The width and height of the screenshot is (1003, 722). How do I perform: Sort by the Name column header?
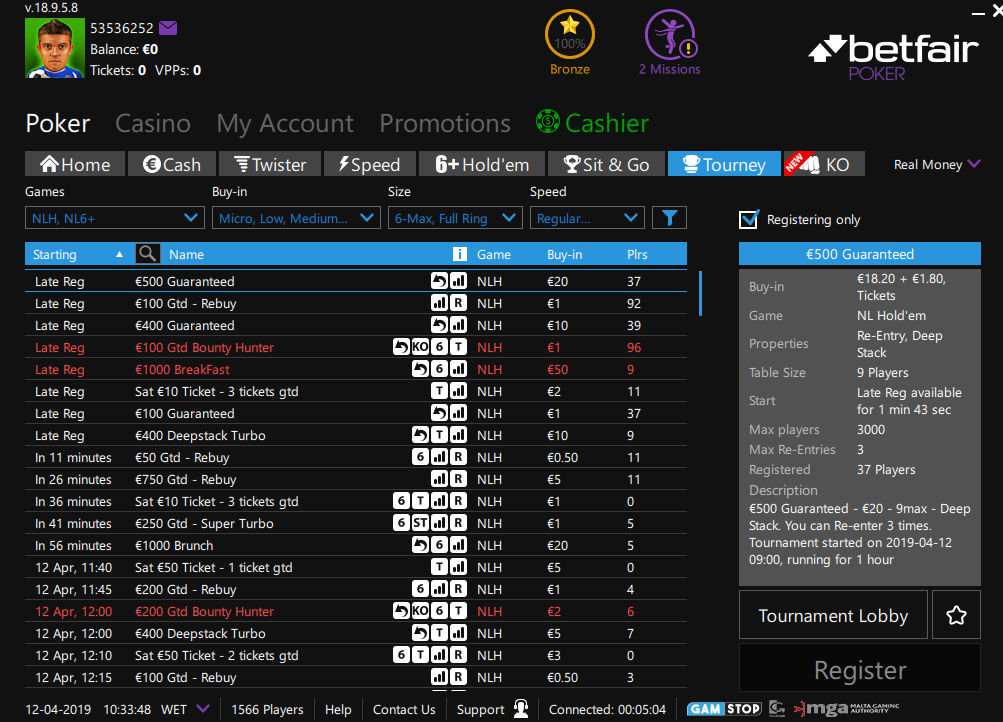[186, 254]
